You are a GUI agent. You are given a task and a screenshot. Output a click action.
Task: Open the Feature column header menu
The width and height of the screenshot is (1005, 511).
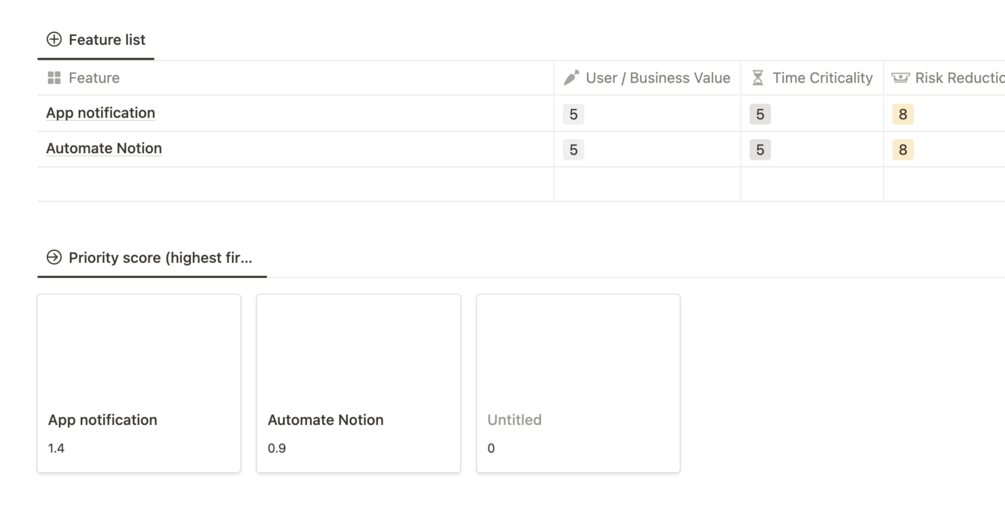point(295,78)
